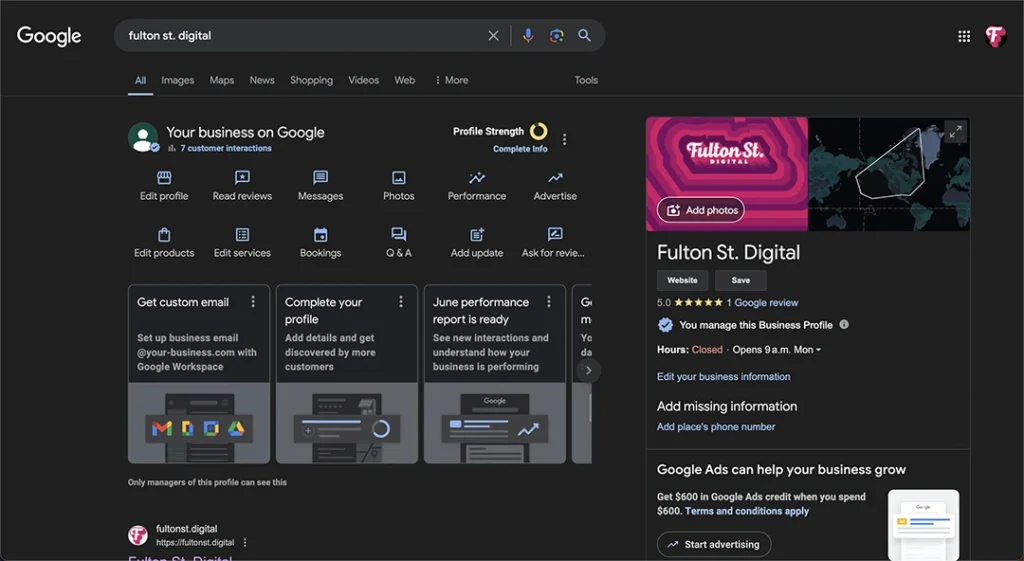Open Read reviews icon
This screenshot has height=561, width=1024.
point(242,178)
